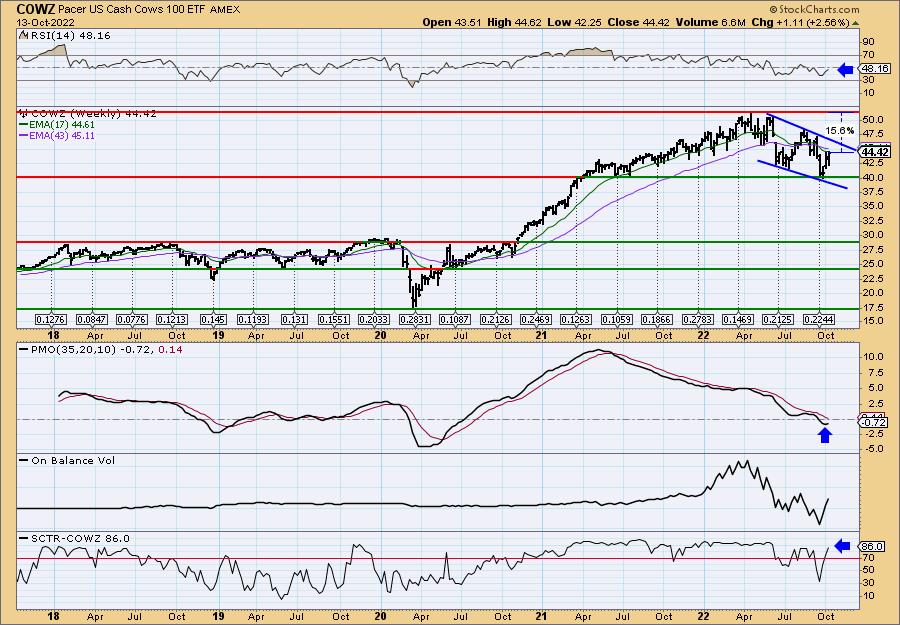Click the 'RSI(14) 48.16' panel legend
The image size is (900, 625).
[65, 35]
